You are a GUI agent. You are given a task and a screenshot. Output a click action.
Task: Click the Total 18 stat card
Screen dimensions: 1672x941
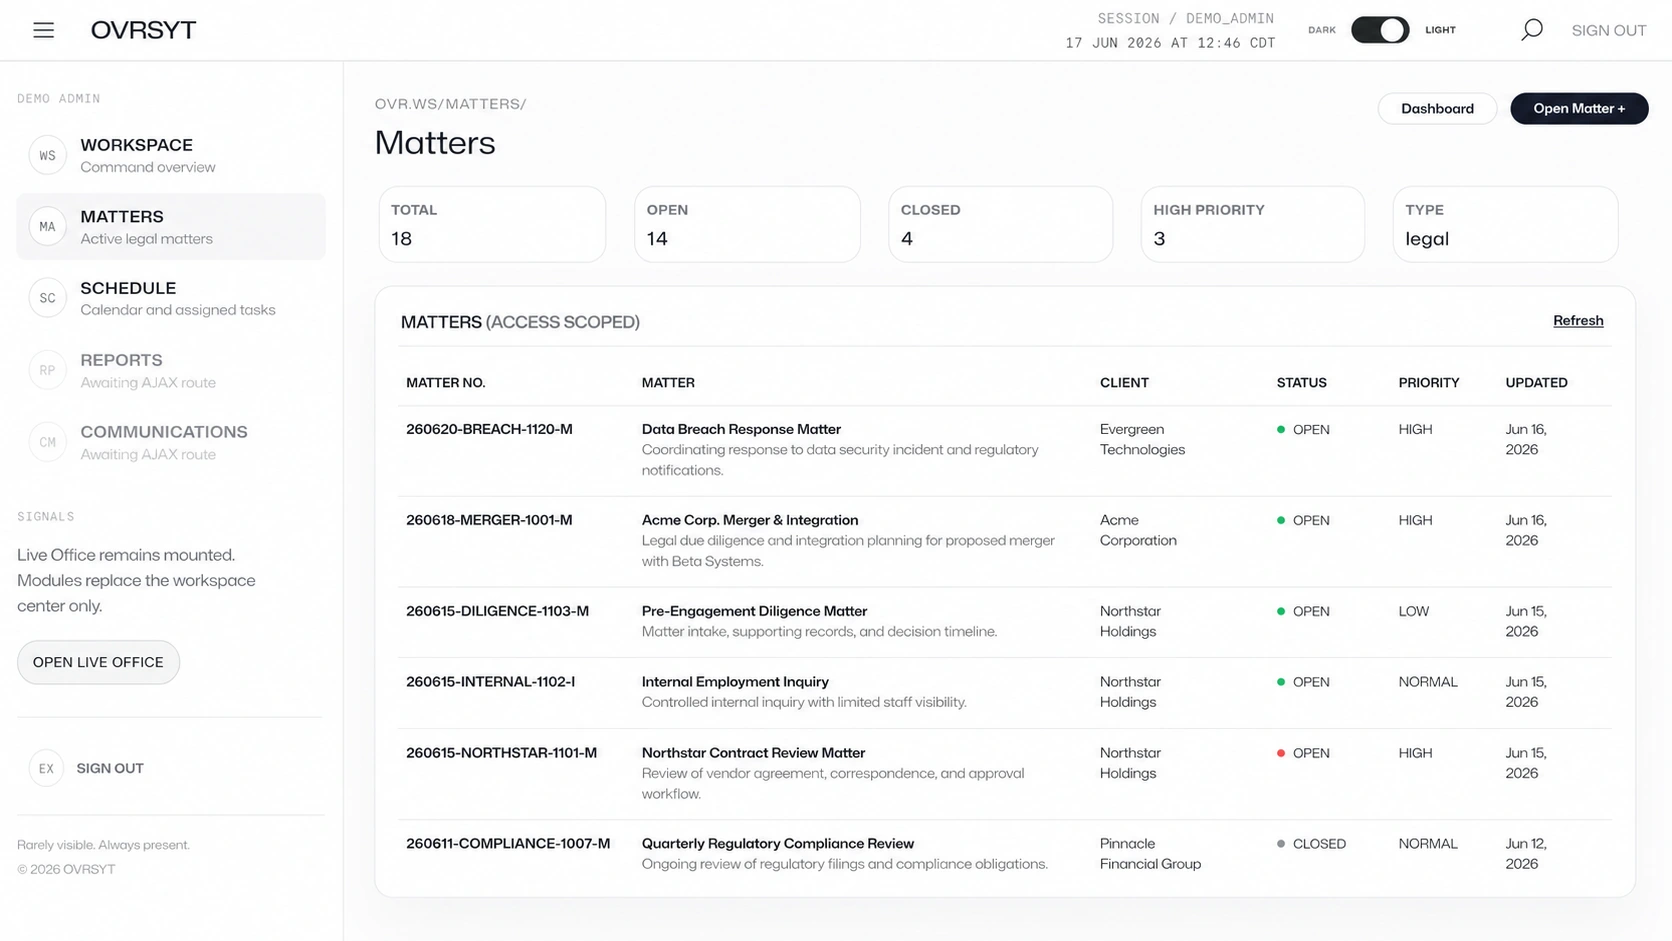tap(492, 224)
